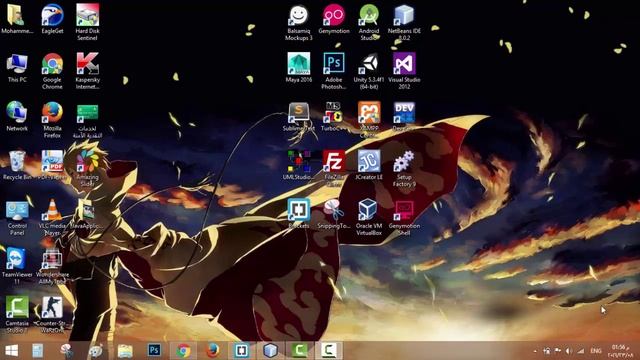Viewport: 640px width, 360px height.
Task: Open the Visual Studio 2012 desktop icon
Action: click(404, 71)
